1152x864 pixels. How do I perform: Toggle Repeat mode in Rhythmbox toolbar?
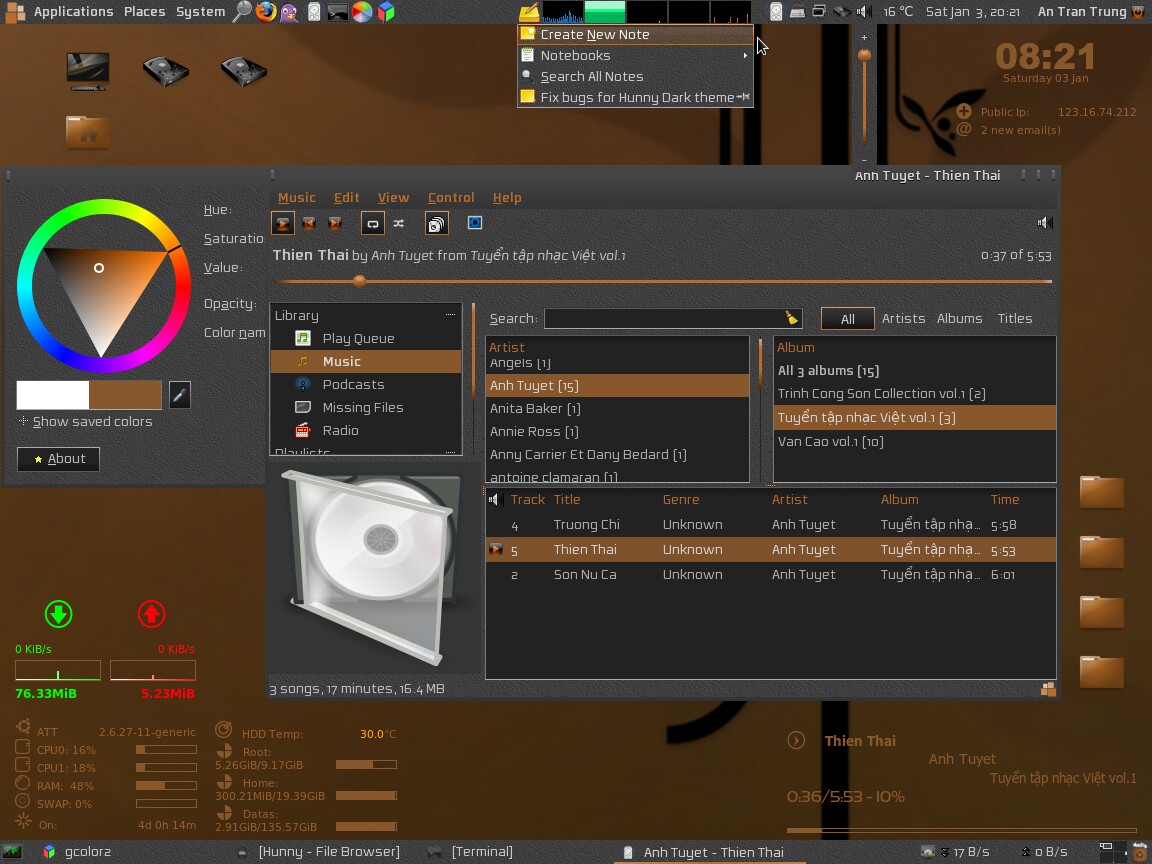point(372,223)
